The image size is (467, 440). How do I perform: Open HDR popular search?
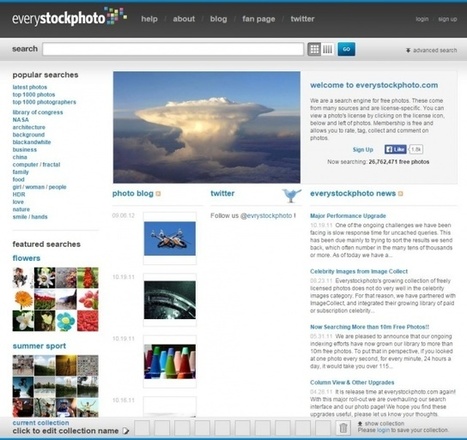(19, 194)
